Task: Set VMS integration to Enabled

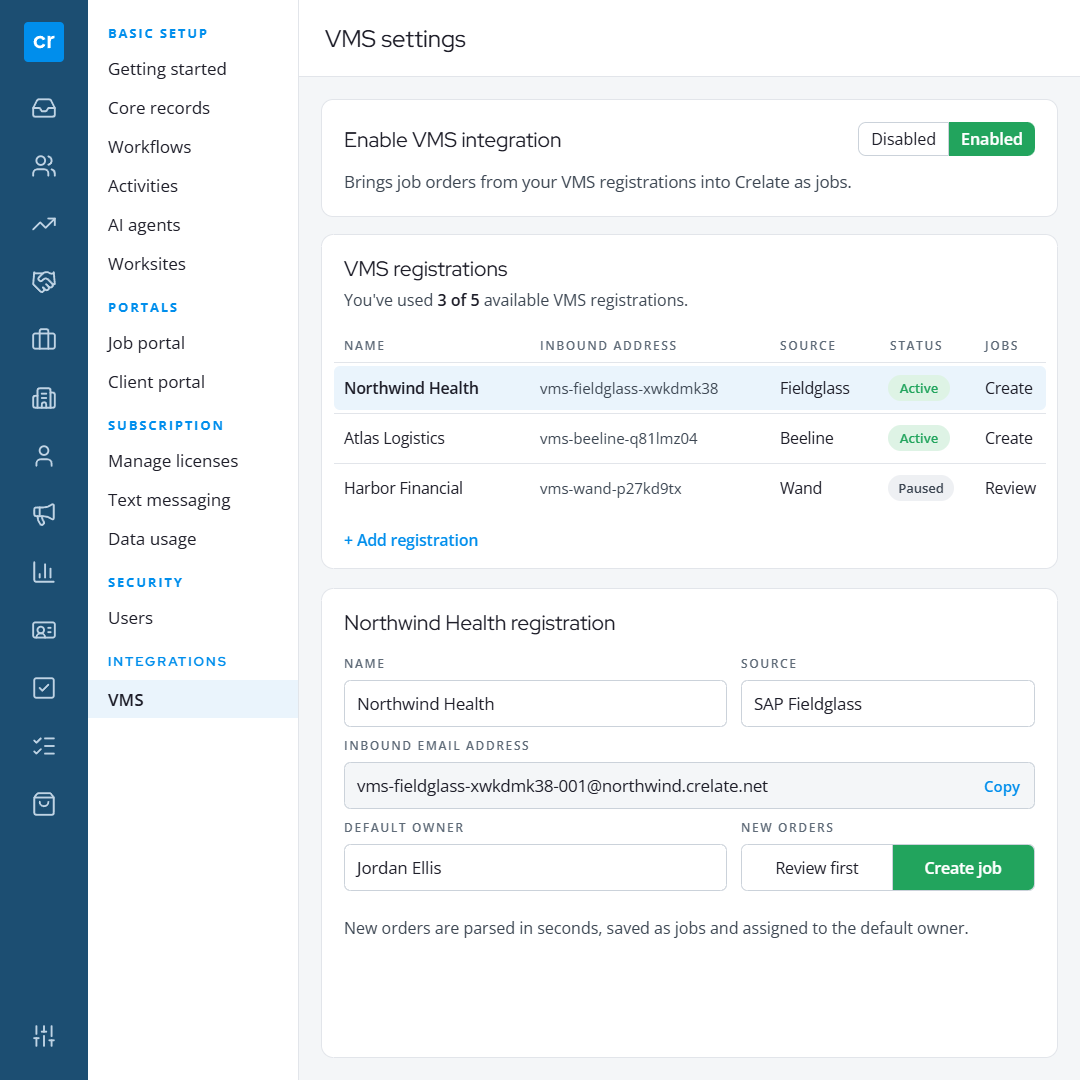Action: point(991,139)
